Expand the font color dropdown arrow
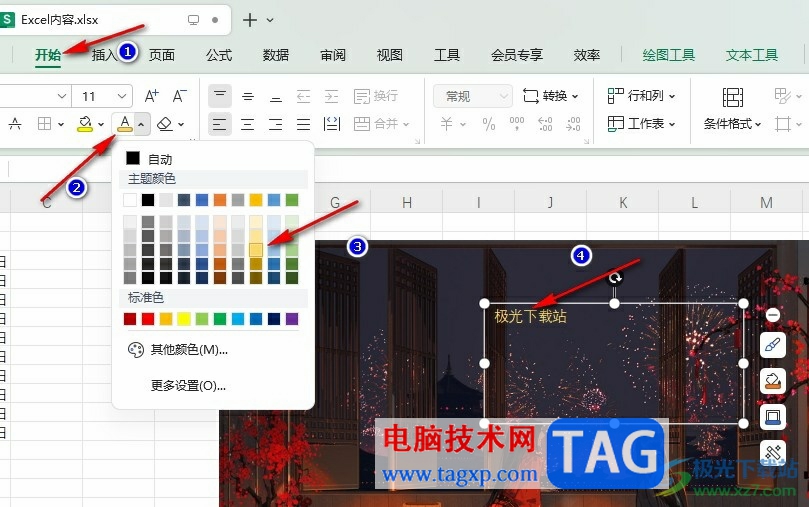 [x=141, y=124]
